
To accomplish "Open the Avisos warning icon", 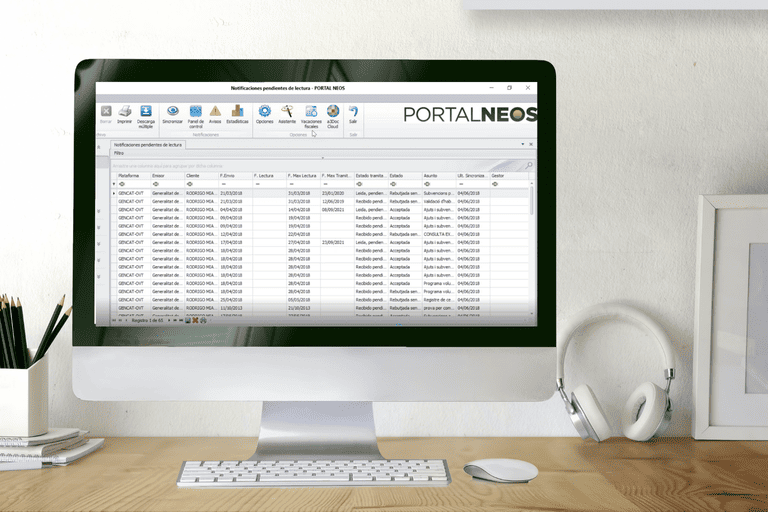I will (x=215, y=114).
